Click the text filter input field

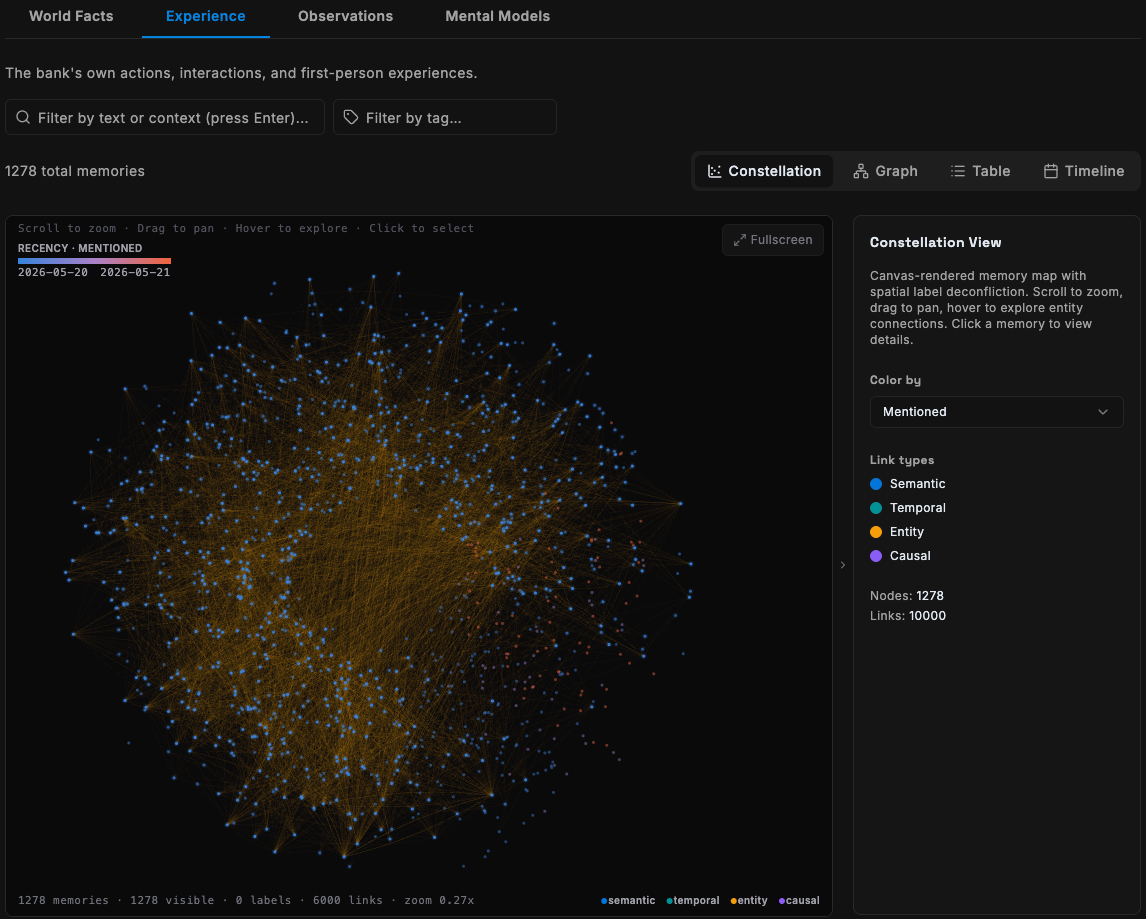165,118
